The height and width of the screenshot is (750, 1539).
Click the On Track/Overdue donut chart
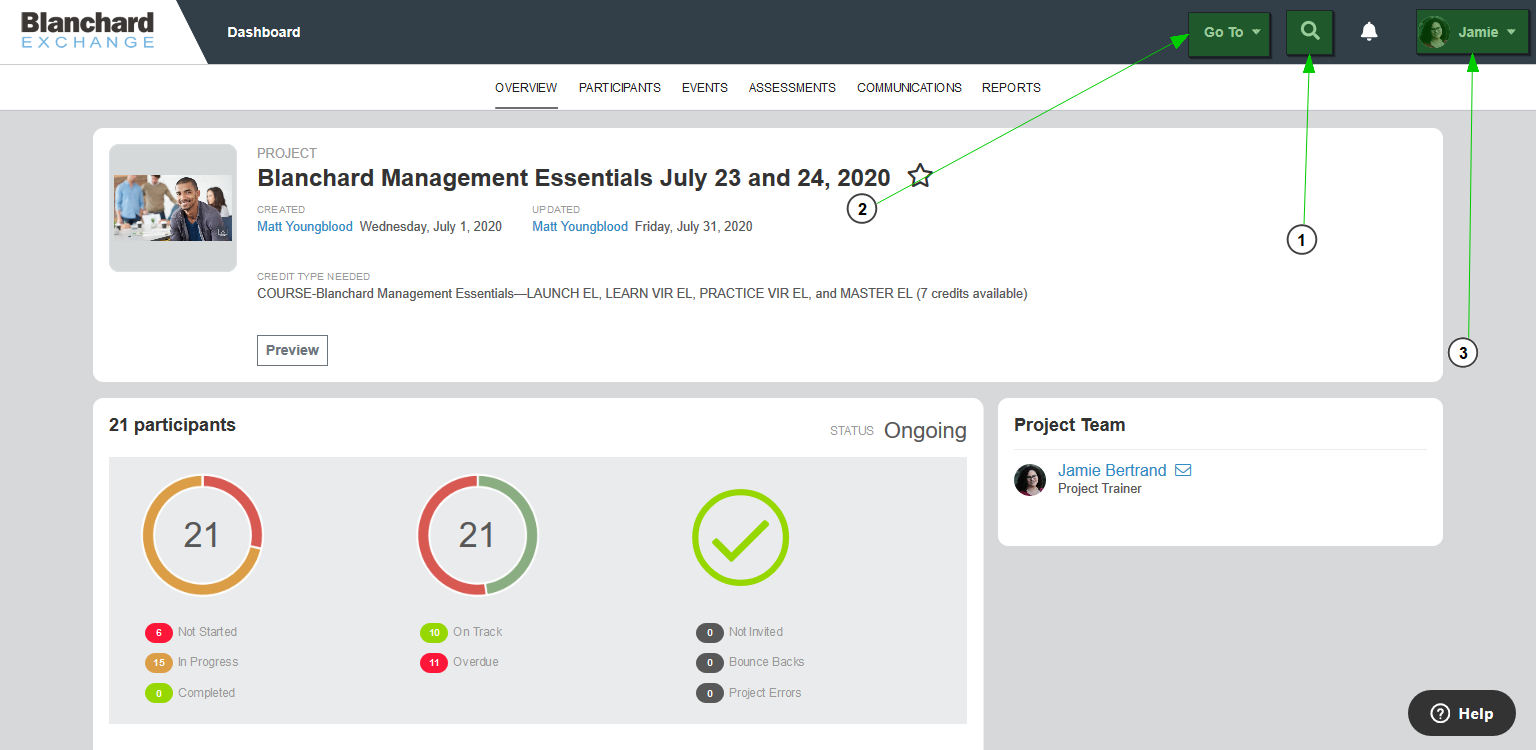(477, 535)
